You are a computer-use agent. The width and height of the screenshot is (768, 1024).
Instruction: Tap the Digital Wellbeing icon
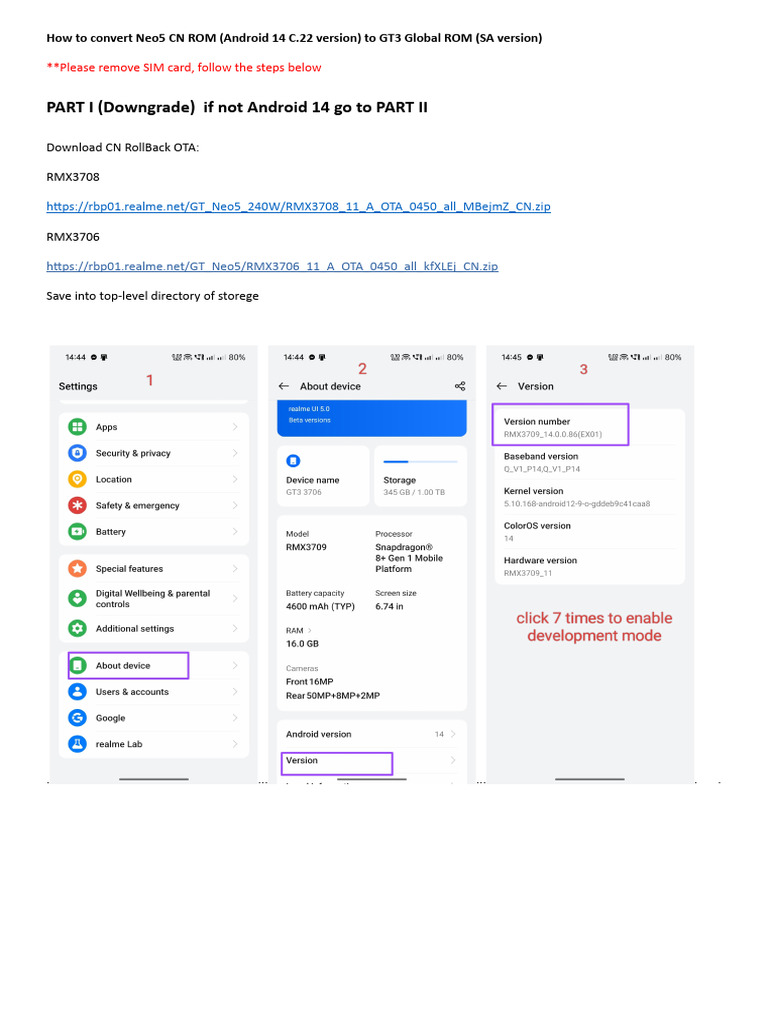click(x=78, y=598)
